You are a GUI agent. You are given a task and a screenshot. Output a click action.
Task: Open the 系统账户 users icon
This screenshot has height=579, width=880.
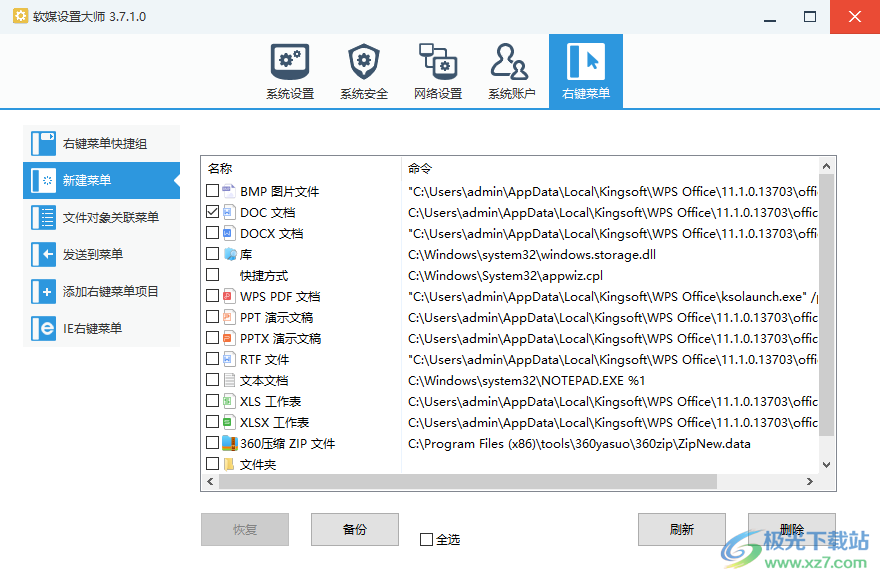(x=511, y=61)
